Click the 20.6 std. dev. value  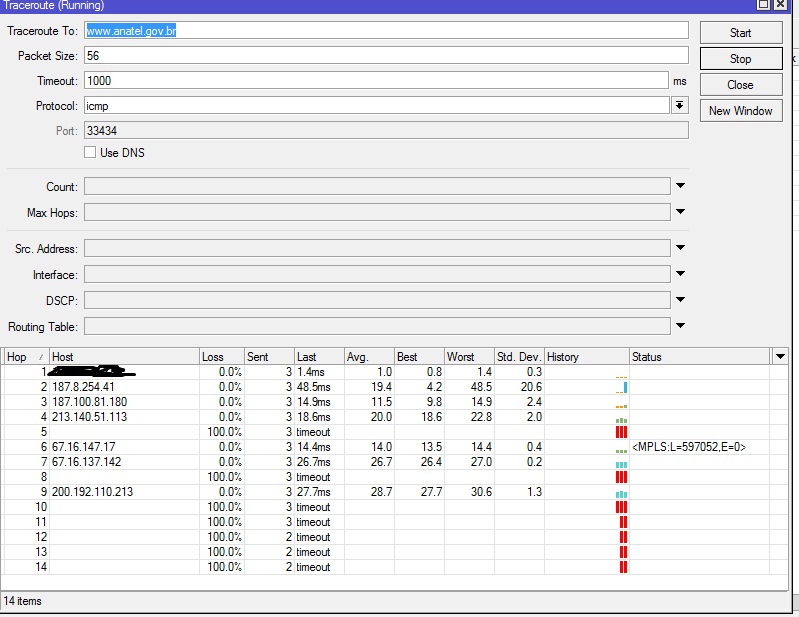[x=531, y=387]
